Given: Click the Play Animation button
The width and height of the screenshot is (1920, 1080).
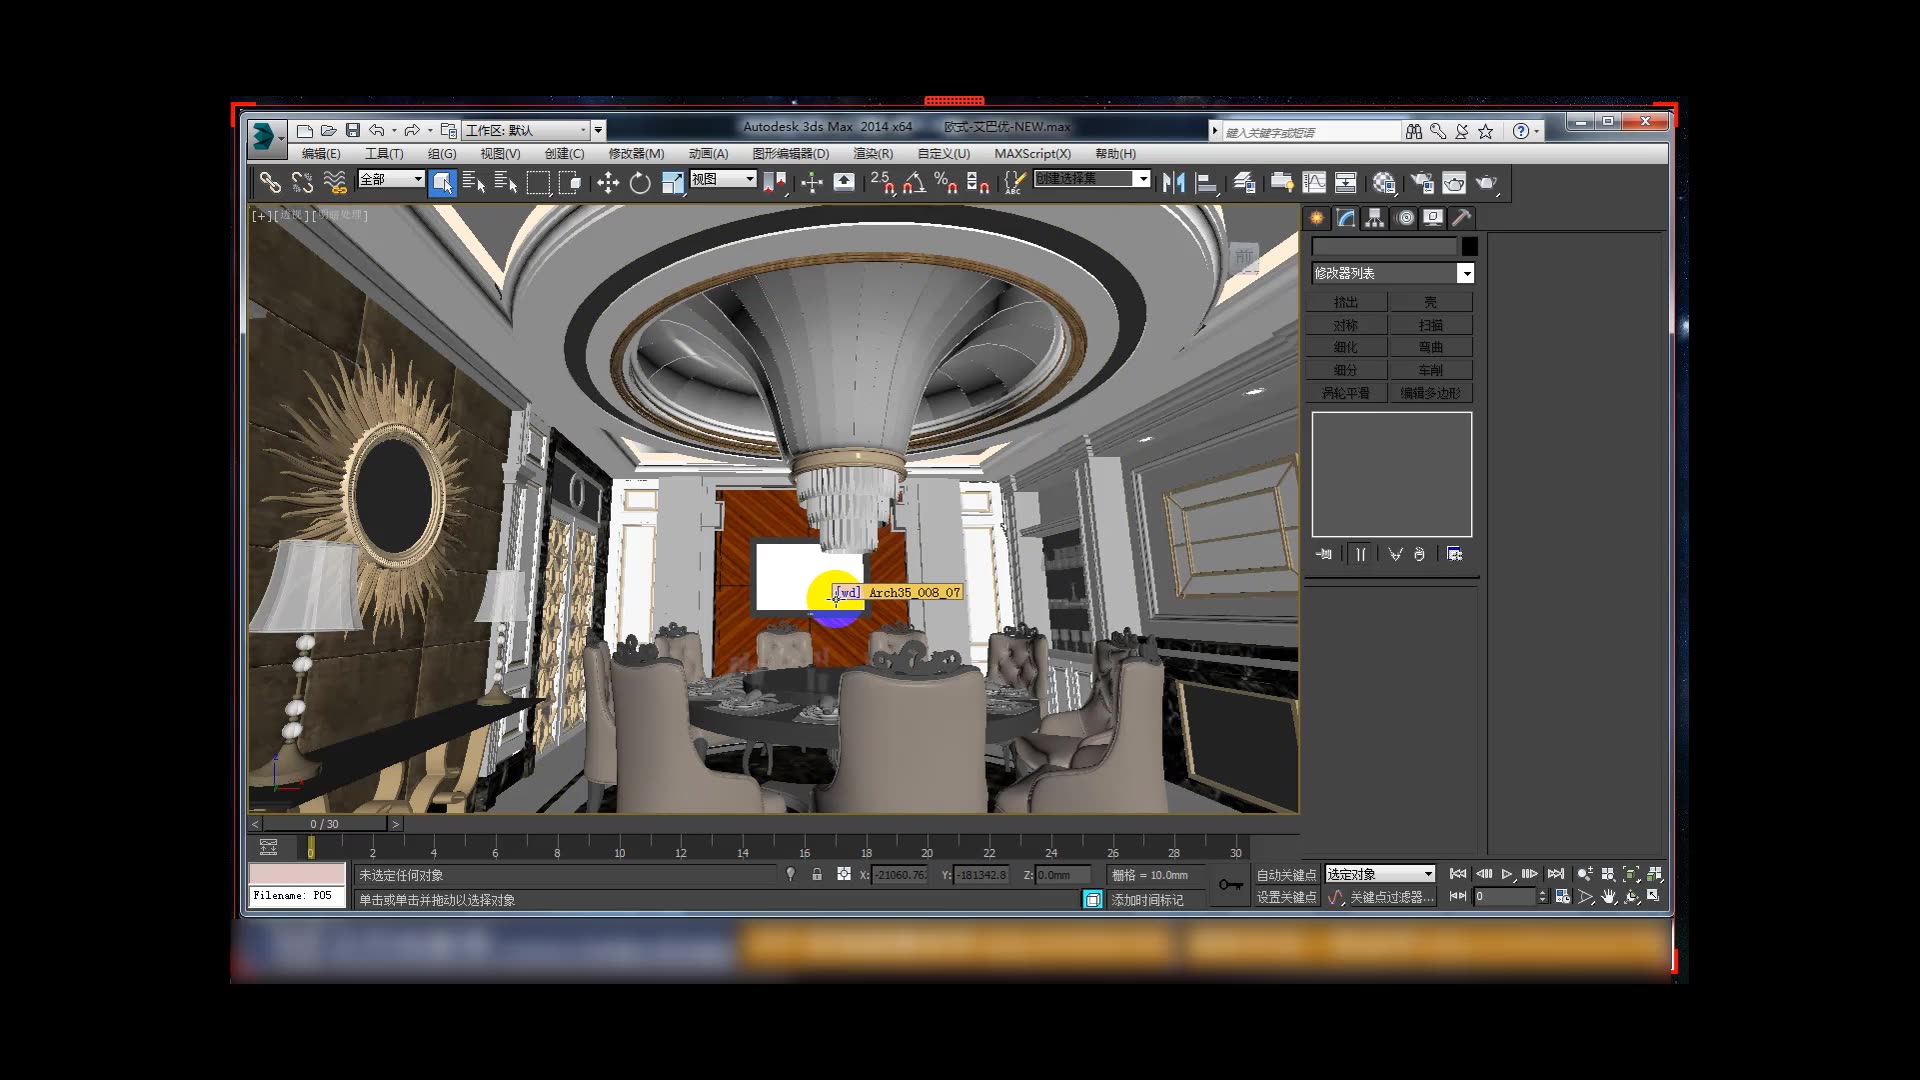Looking at the screenshot, I should [x=1508, y=873].
